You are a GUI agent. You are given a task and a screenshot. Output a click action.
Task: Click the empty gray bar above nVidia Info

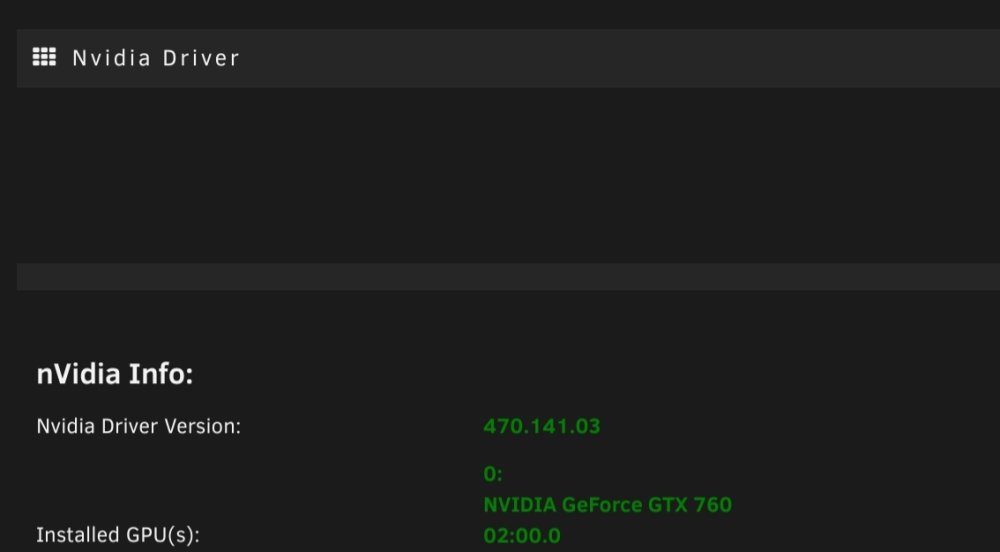[508, 277]
